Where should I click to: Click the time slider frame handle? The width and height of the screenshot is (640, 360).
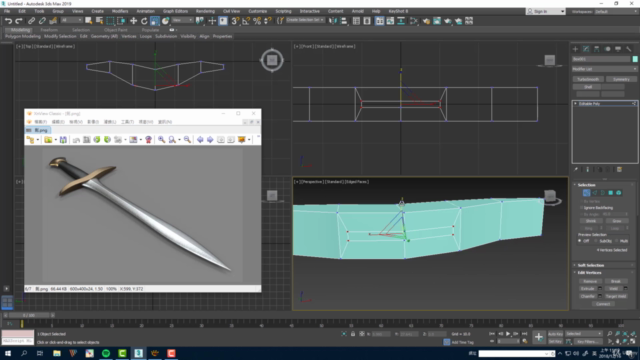(29, 315)
